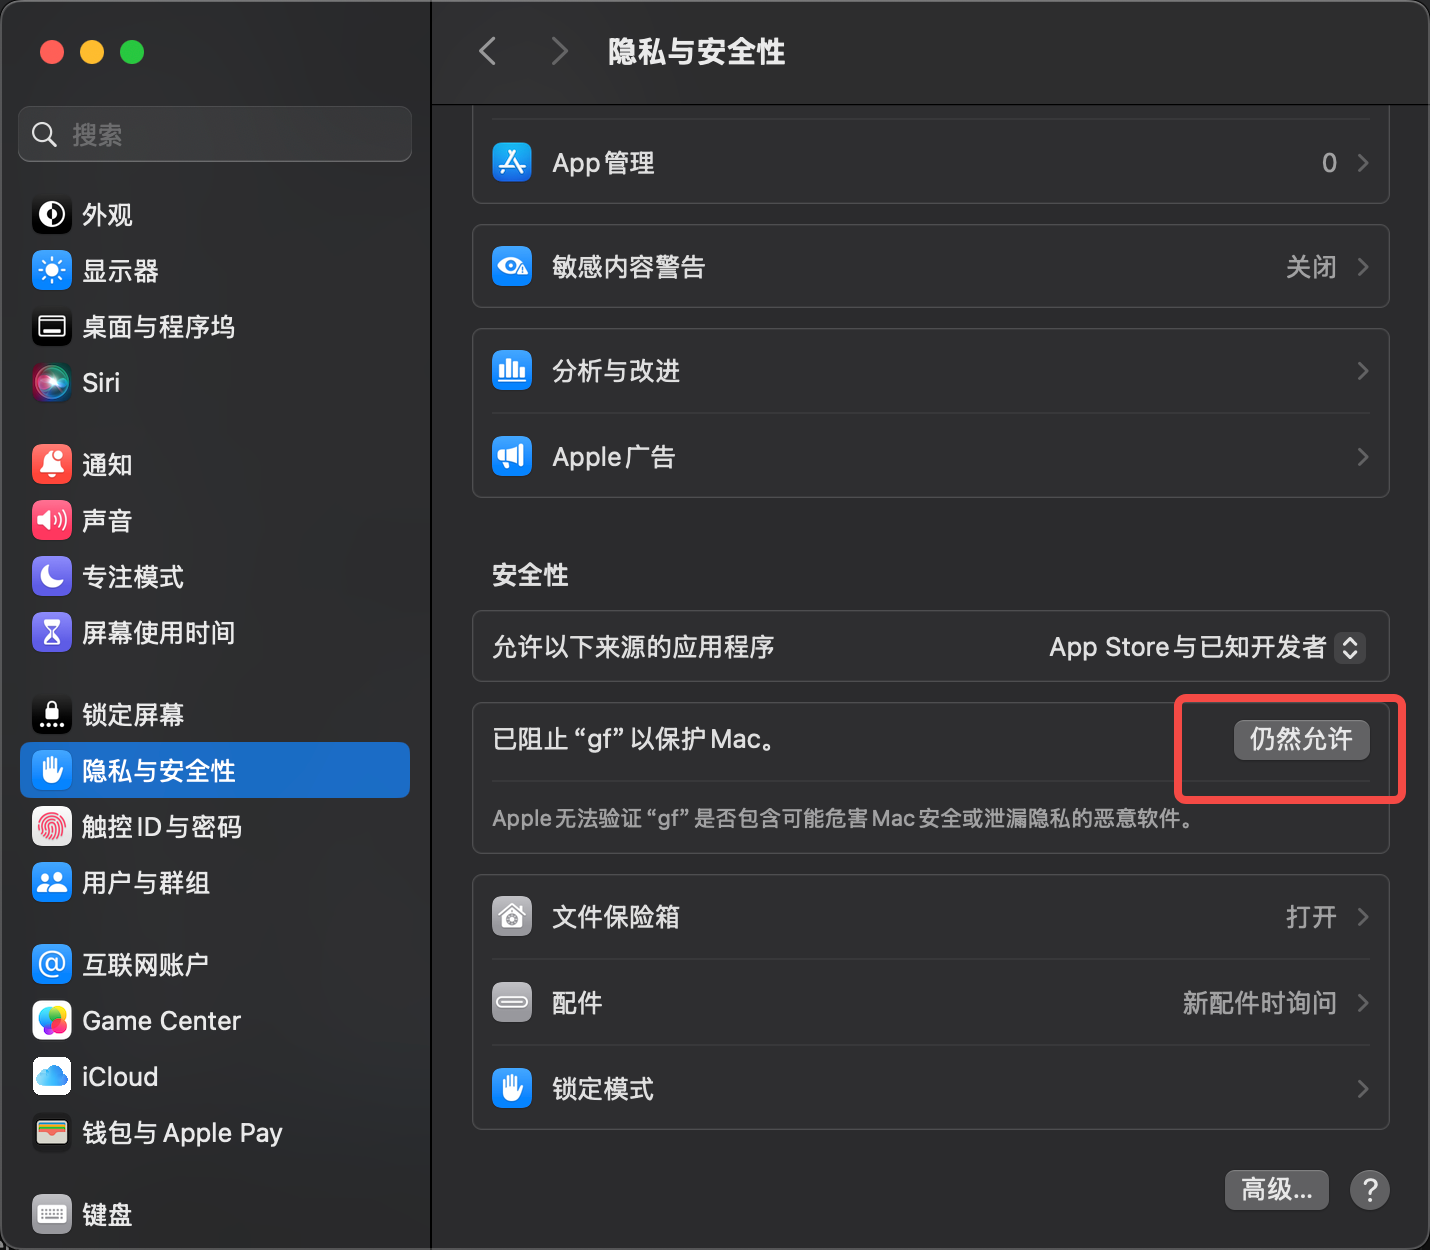Click 允许以下来源的应用程序 label
This screenshot has width=1430, height=1250.
633,647
